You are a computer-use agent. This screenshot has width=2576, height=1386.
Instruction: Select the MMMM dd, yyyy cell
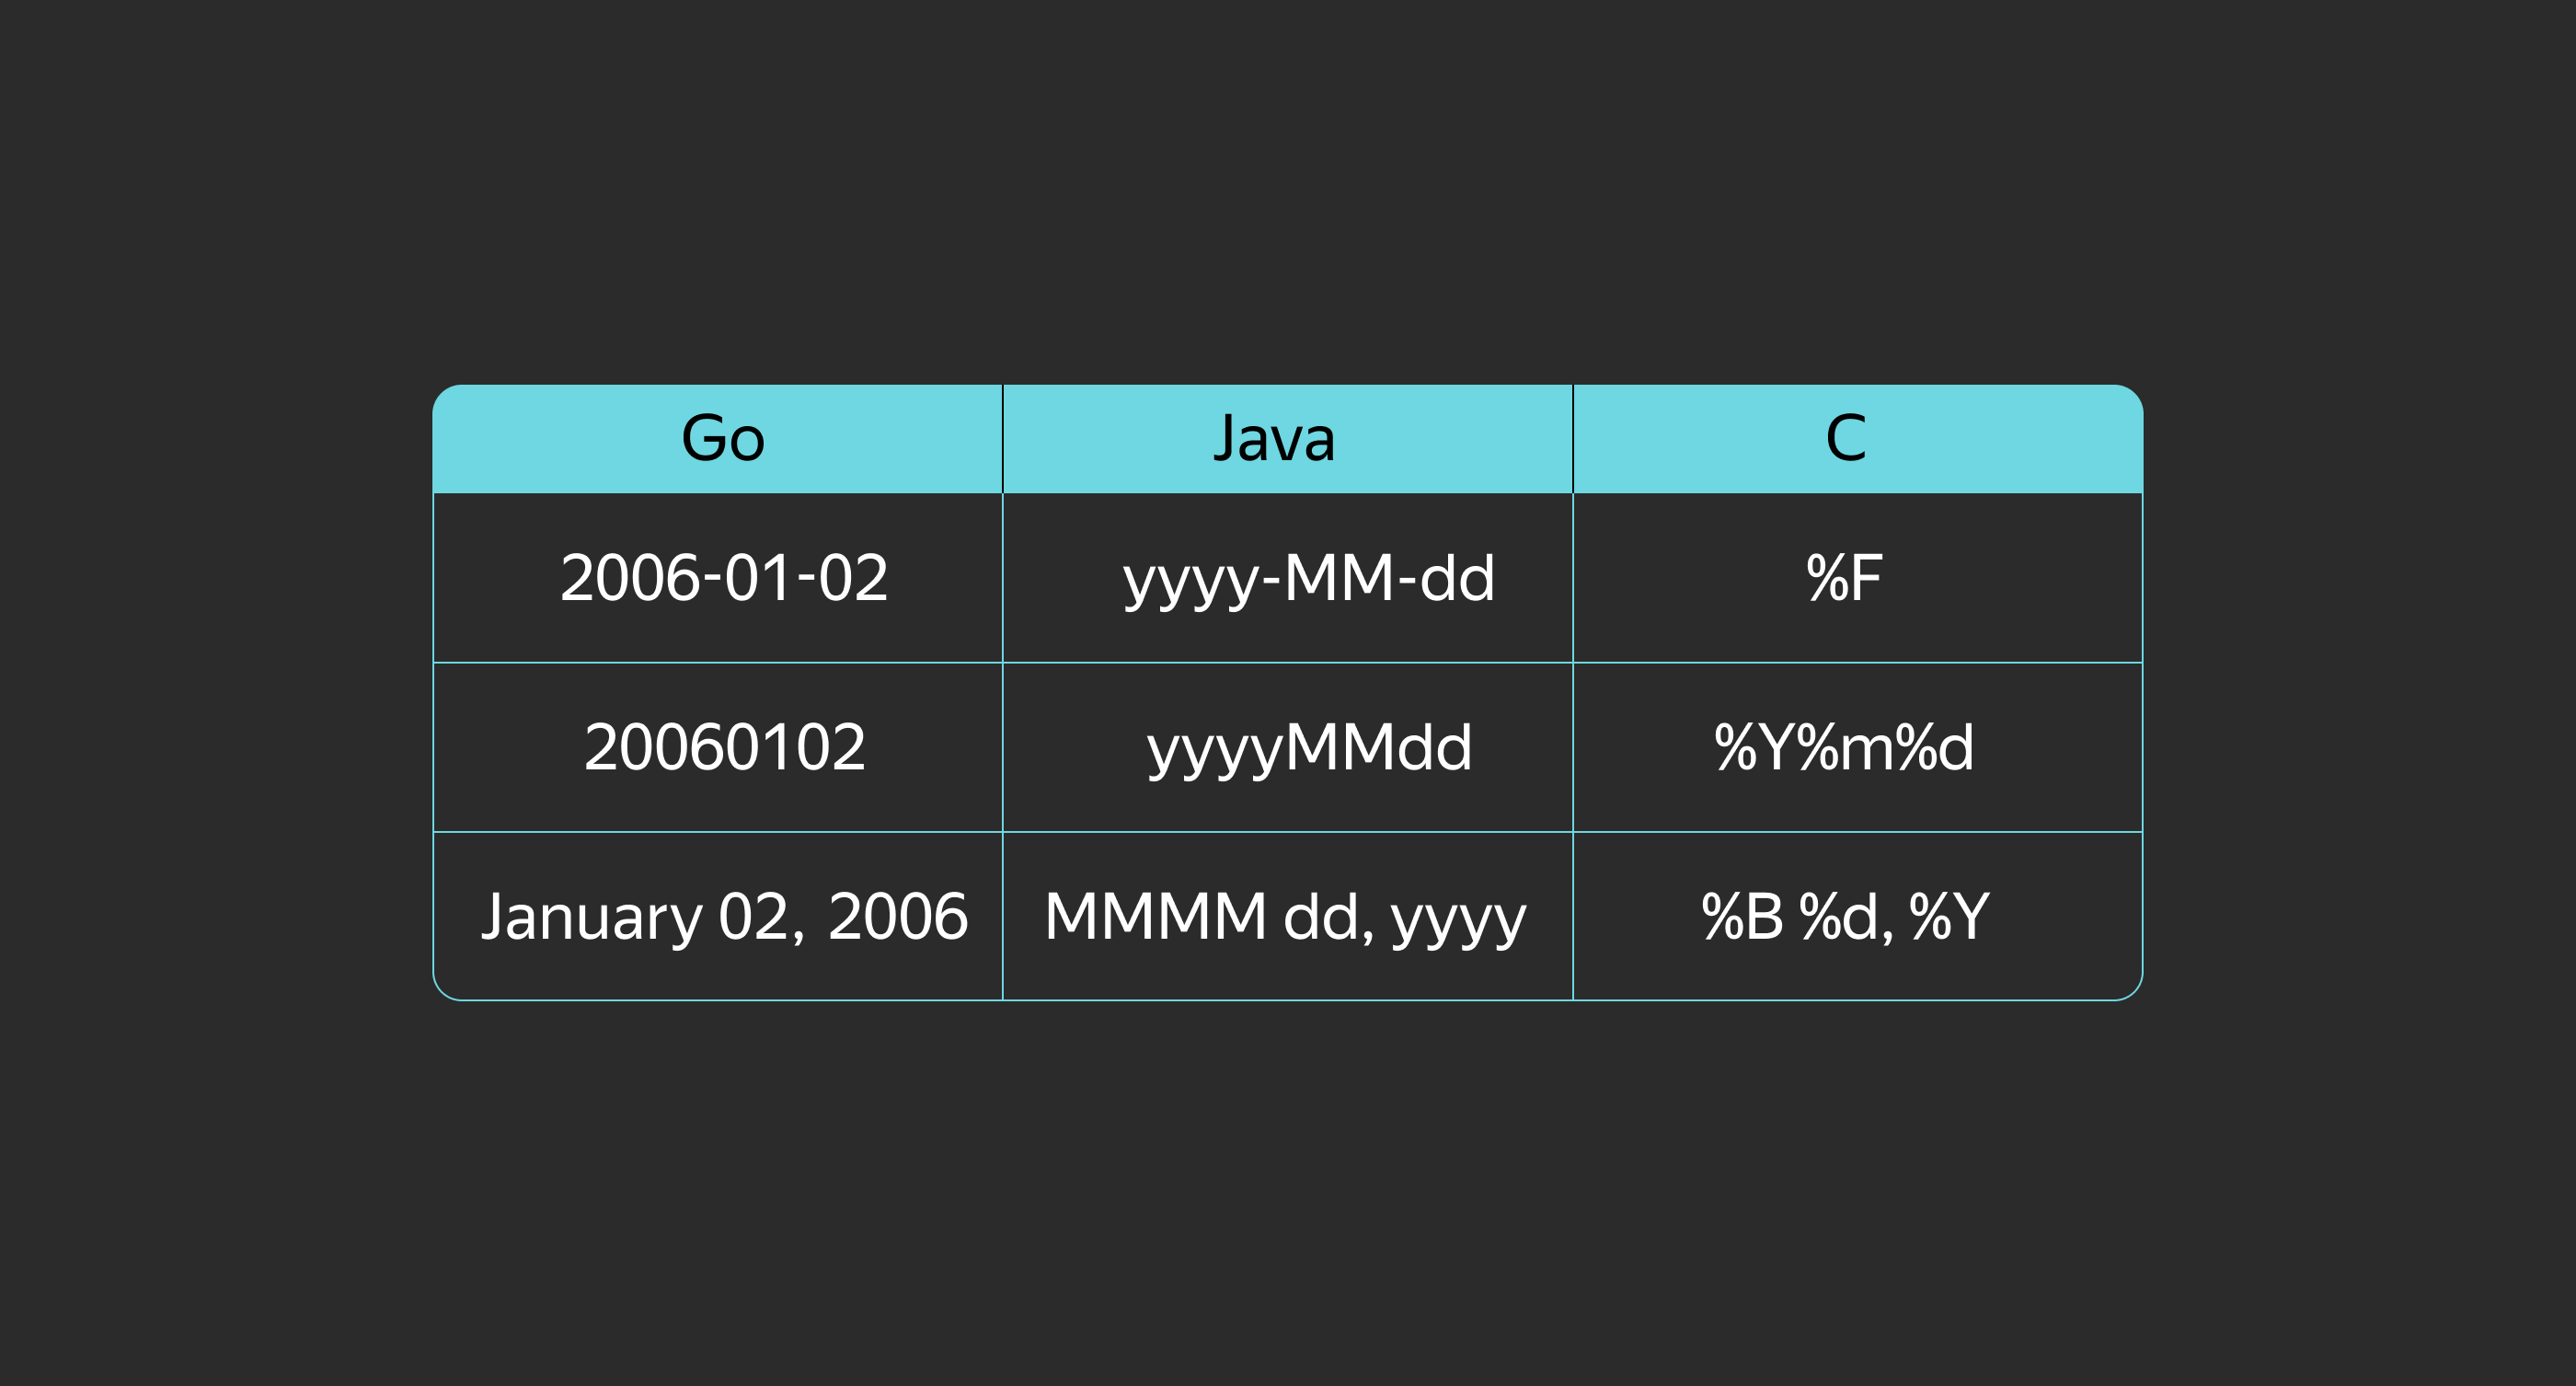(x=1288, y=916)
